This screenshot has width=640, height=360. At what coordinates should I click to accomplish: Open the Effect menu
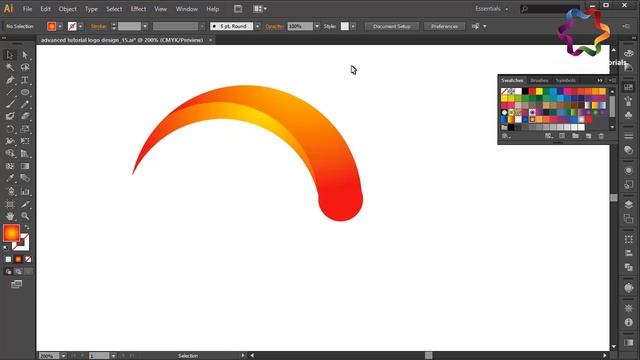tap(138, 9)
